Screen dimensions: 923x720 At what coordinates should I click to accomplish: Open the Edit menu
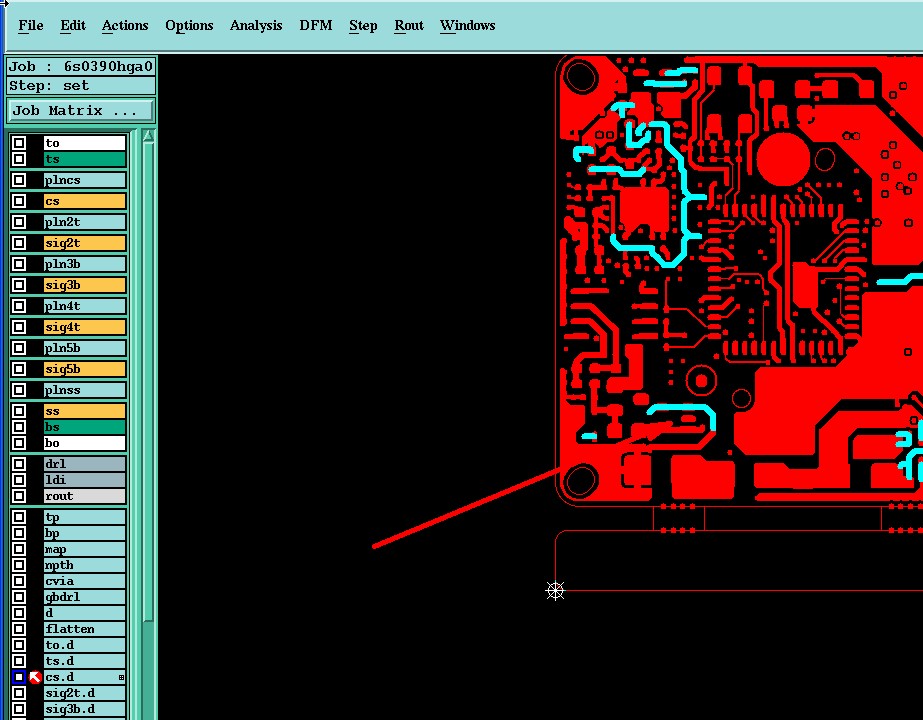(73, 26)
